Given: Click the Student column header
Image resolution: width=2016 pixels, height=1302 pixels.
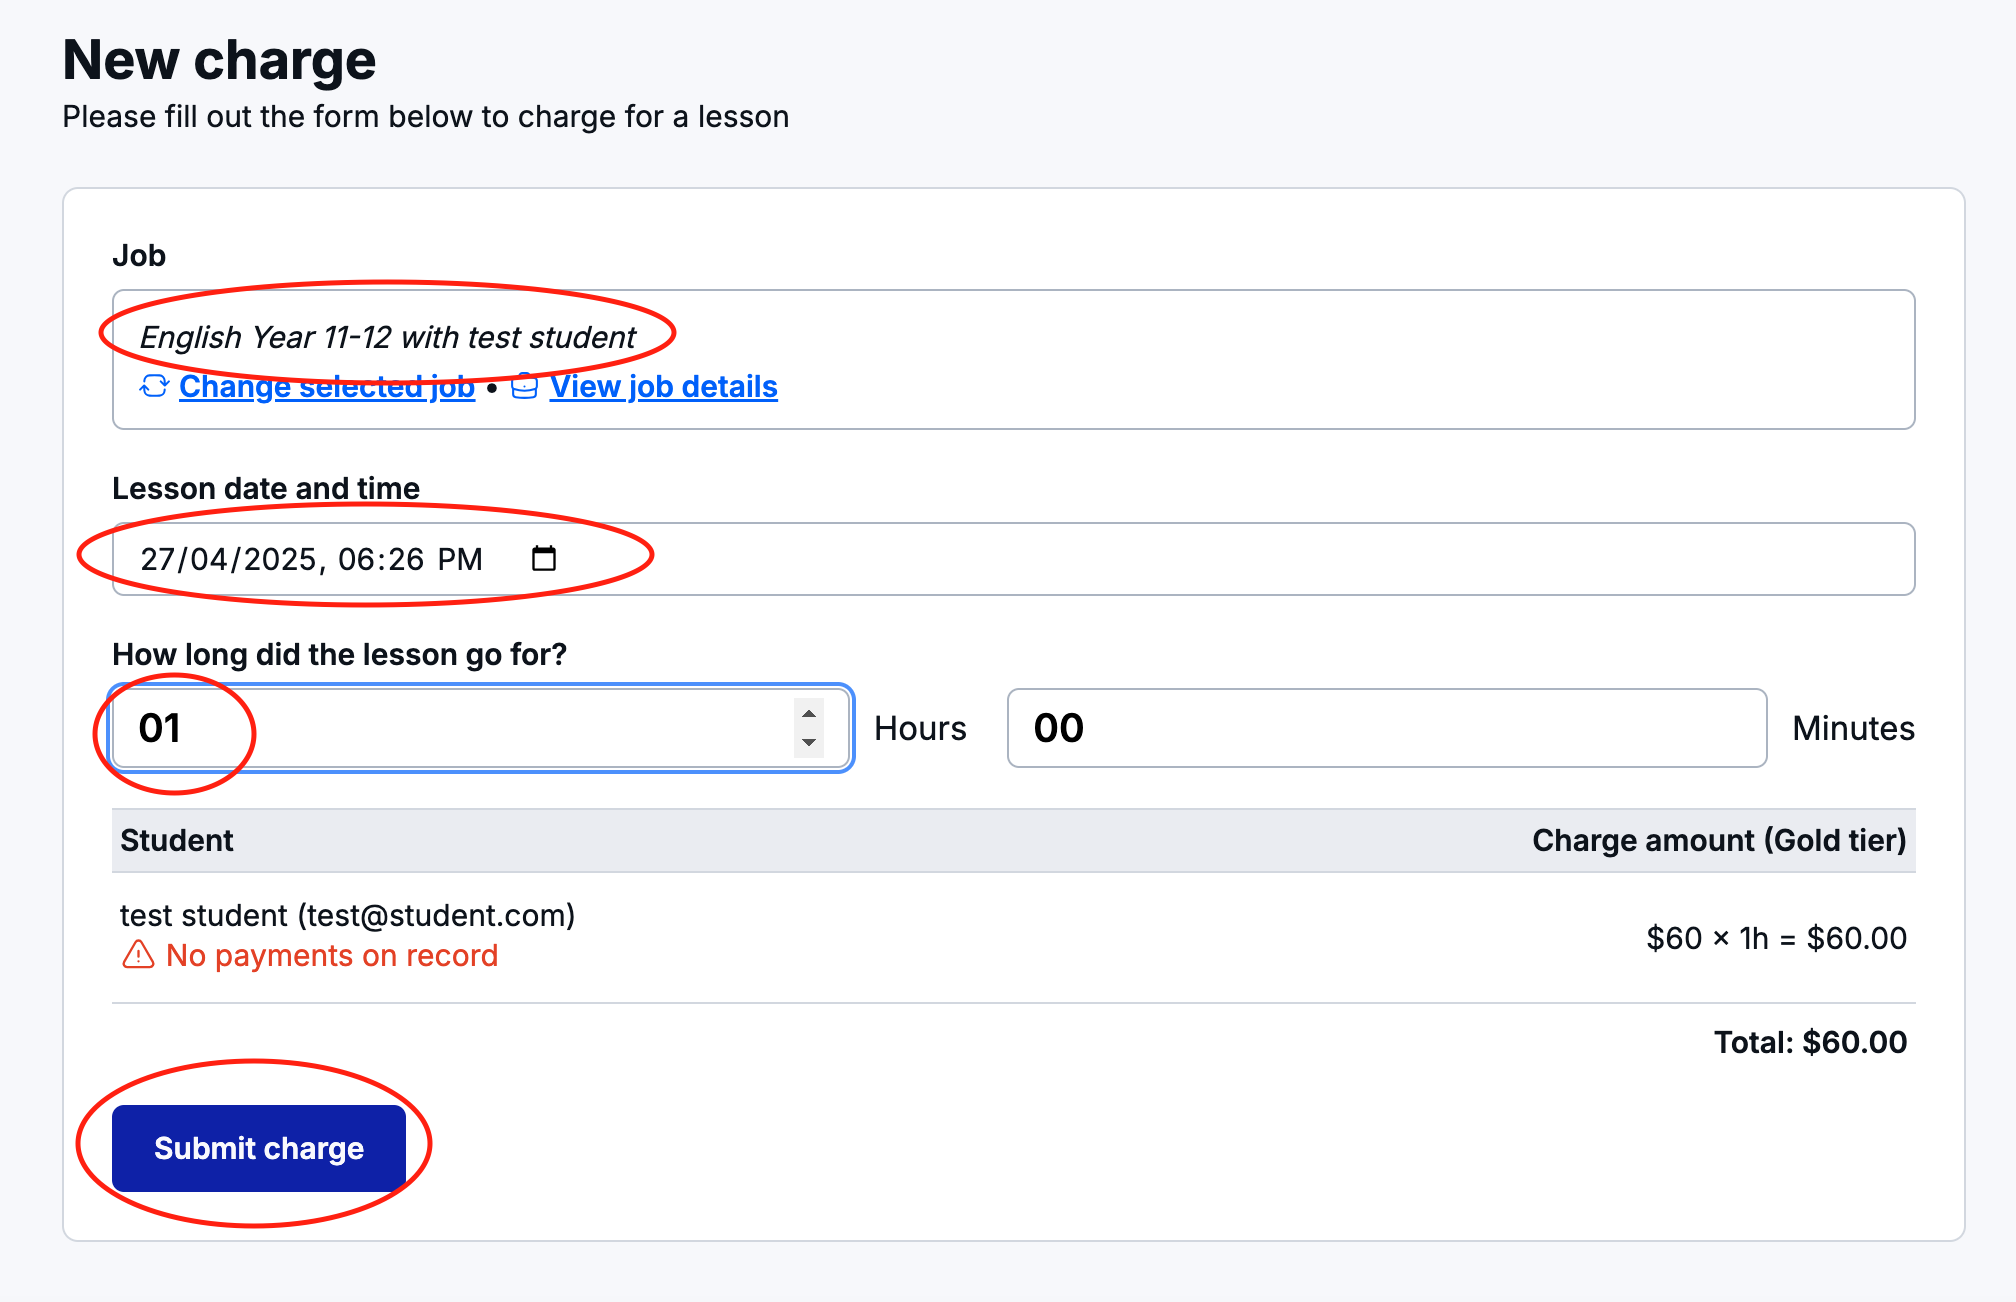Looking at the screenshot, I should pos(177,840).
